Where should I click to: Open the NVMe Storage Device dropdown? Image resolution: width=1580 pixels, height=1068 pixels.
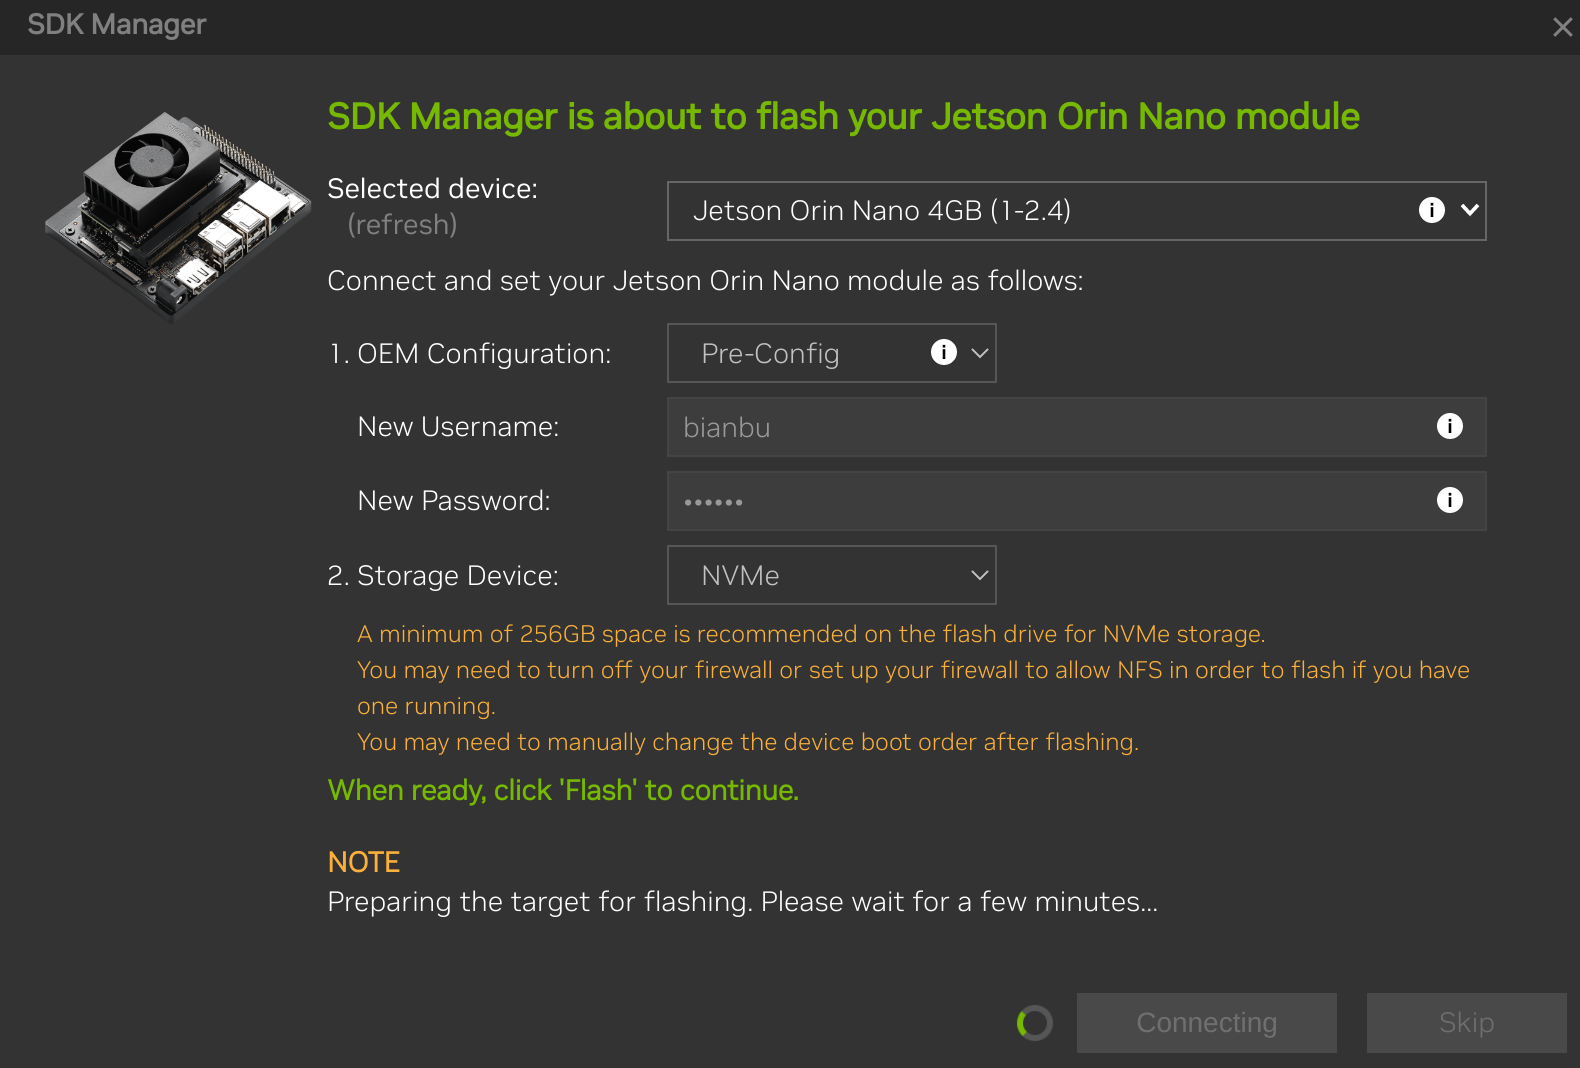(x=830, y=575)
